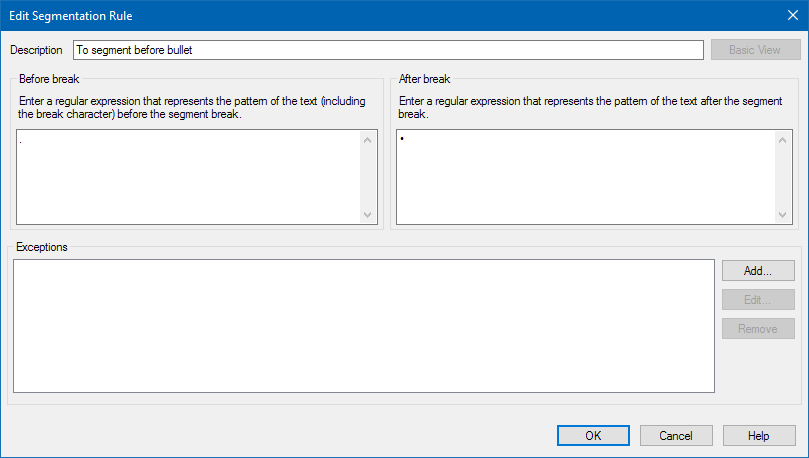Close the Edit Segmentation Rule dialog

tap(792, 15)
